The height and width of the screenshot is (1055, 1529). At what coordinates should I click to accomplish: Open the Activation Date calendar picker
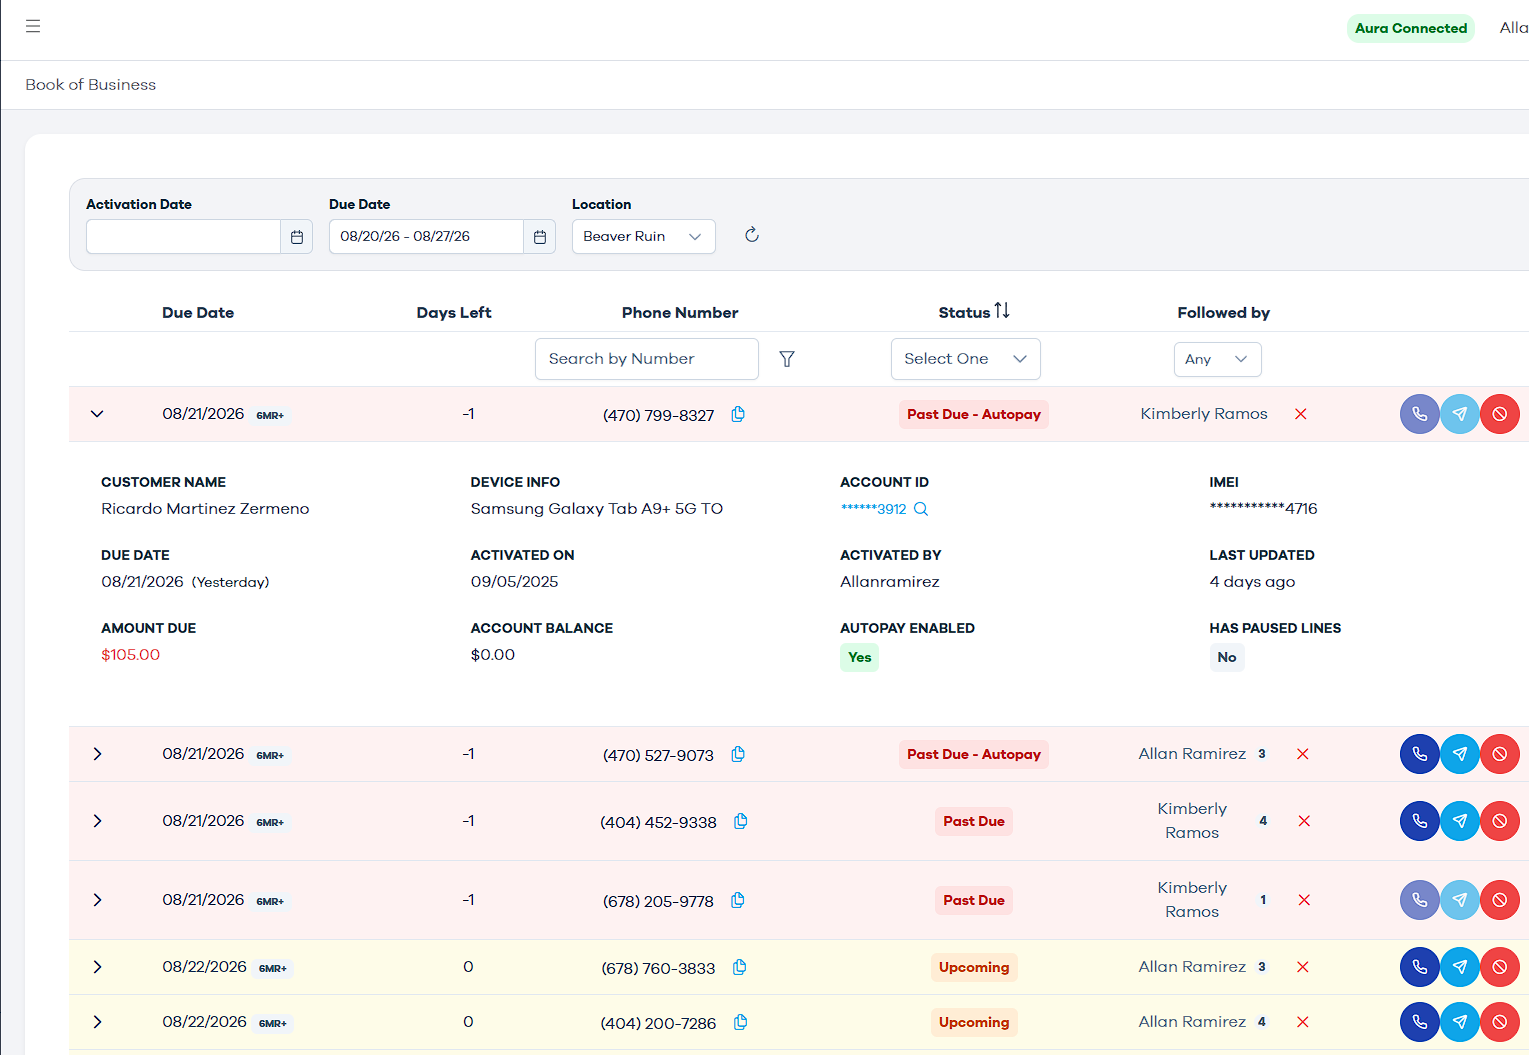pos(297,237)
